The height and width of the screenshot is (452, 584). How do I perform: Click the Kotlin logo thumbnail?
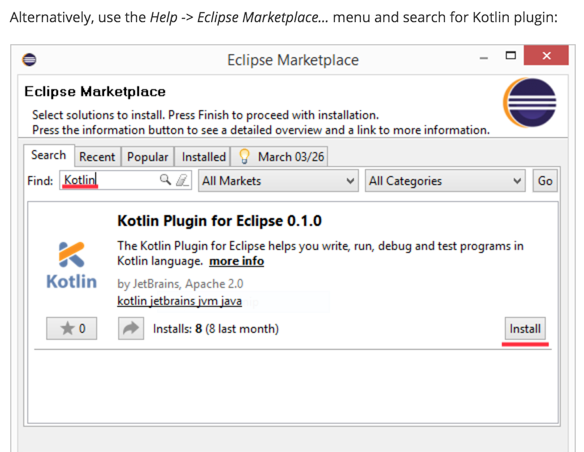coord(72,265)
